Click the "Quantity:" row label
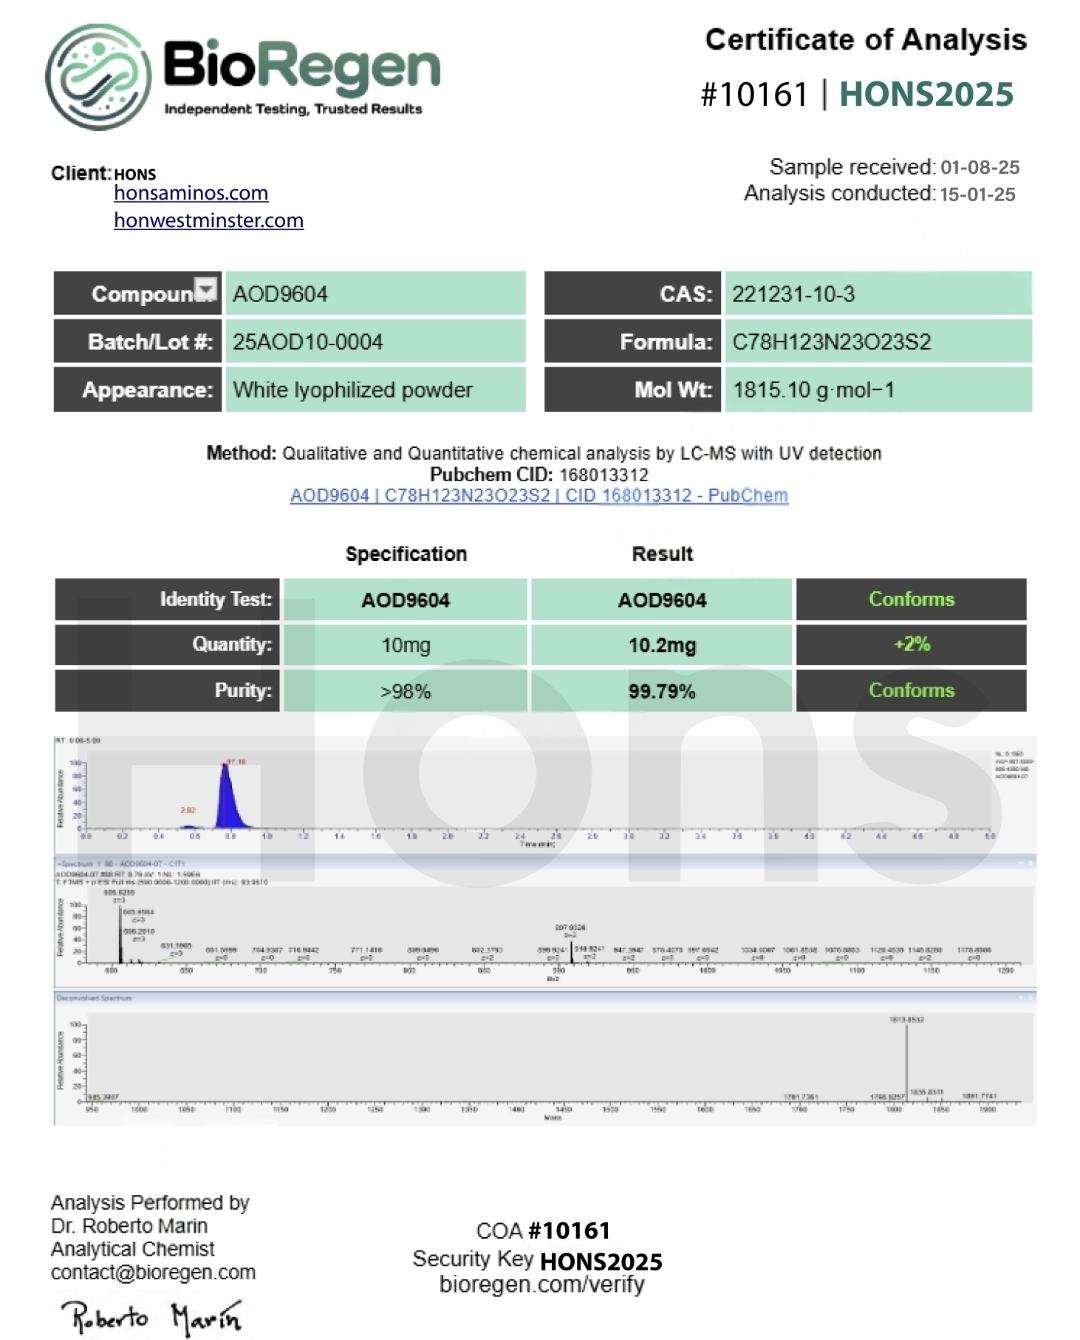Image resolution: width=1080 pixels, height=1340 pixels. point(168,645)
